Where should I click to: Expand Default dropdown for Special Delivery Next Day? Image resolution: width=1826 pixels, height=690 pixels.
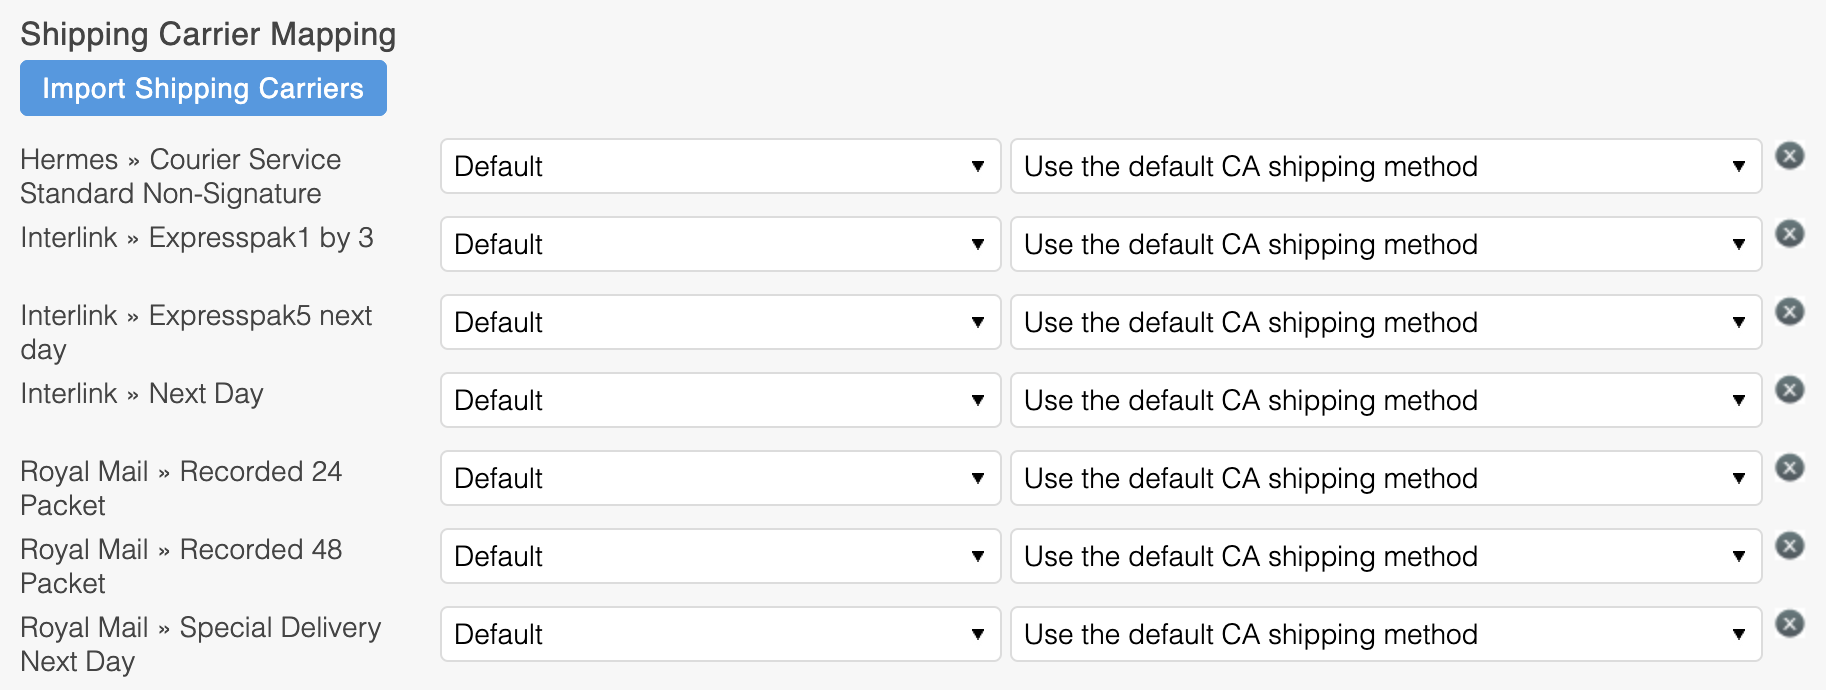coord(720,634)
